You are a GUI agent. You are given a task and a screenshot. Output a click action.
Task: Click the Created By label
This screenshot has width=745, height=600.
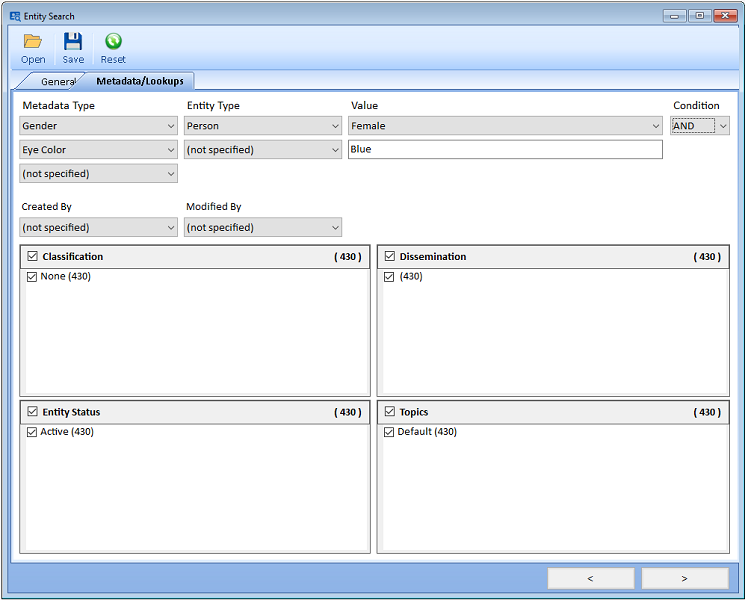(x=47, y=207)
